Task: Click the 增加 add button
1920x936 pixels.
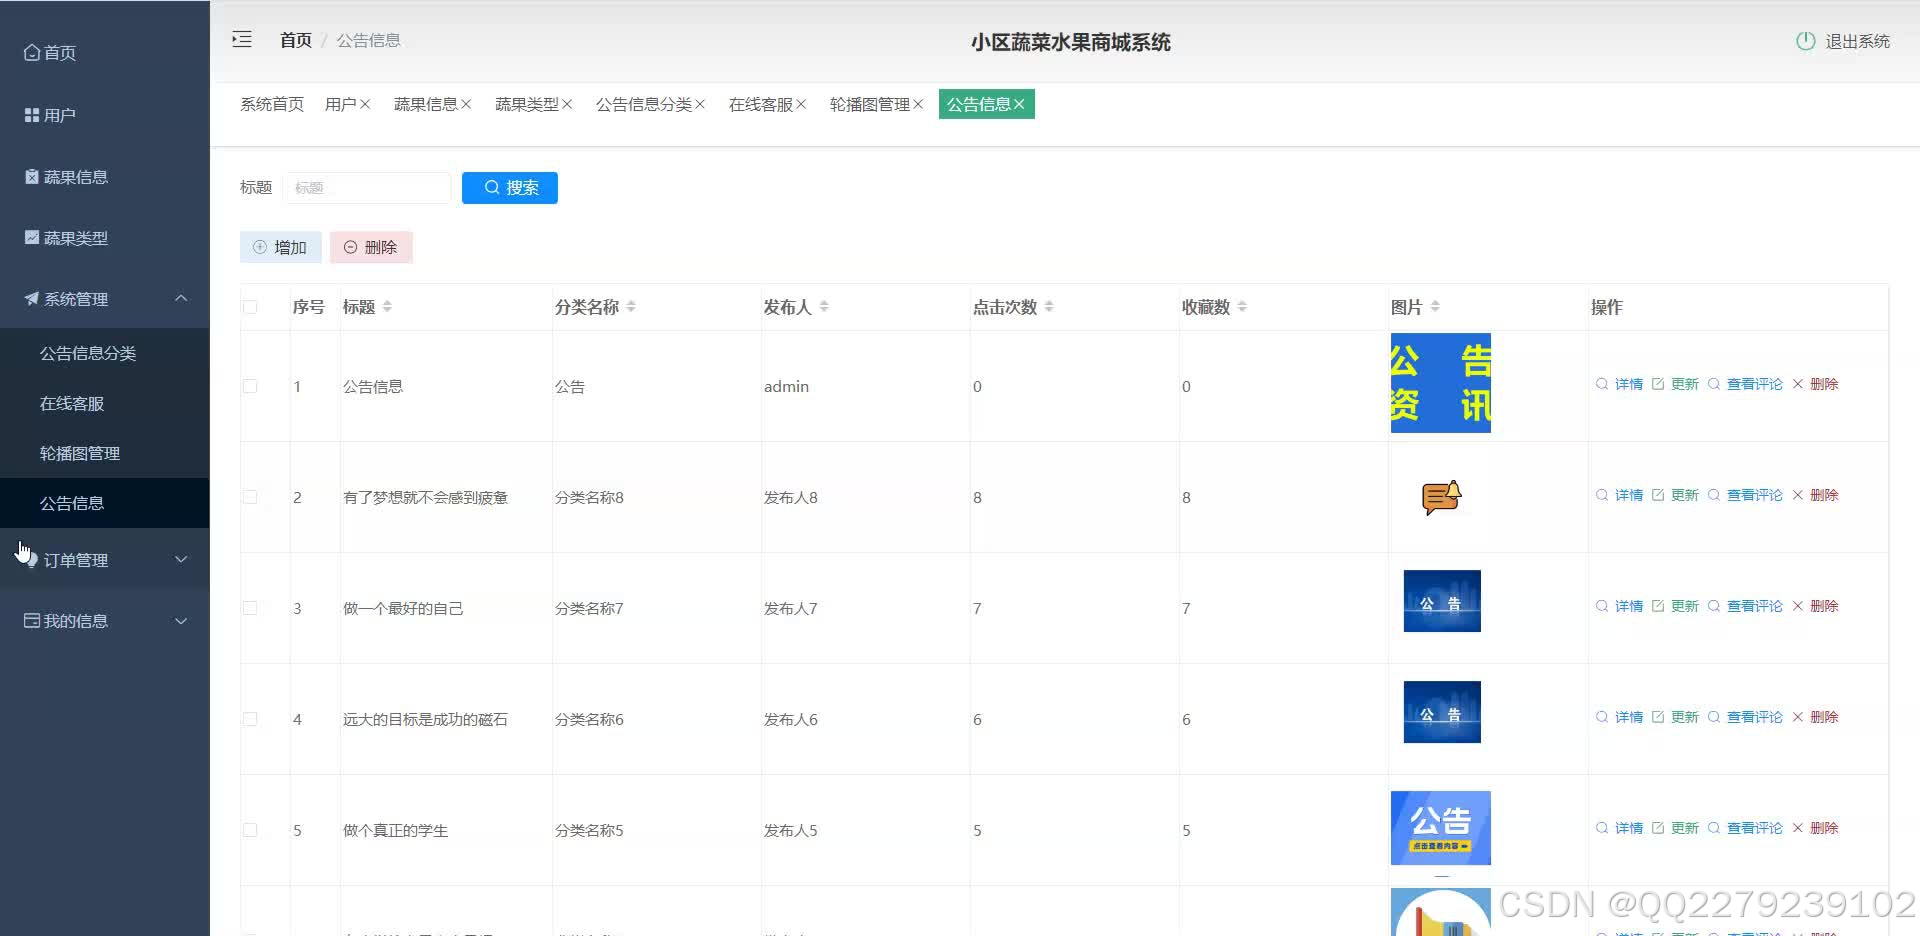Action: [x=280, y=247]
